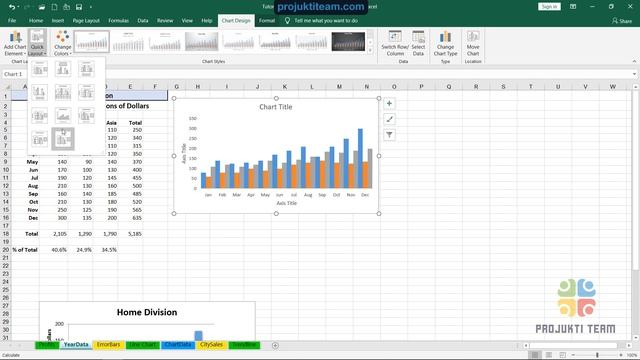The width and height of the screenshot is (640, 360).
Task: Expand the formula bar arrow
Action: 634,74
